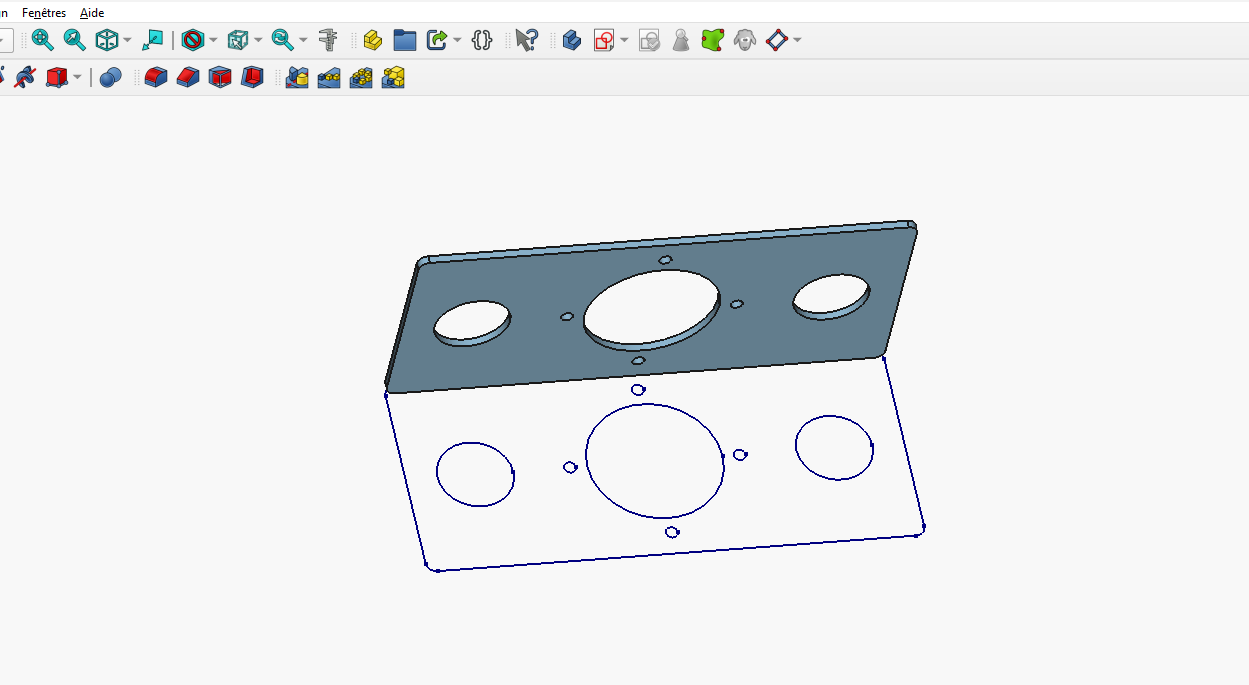The height and width of the screenshot is (685, 1249).
Task: Select the Chamfer tool
Action: pyautogui.click(x=188, y=77)
